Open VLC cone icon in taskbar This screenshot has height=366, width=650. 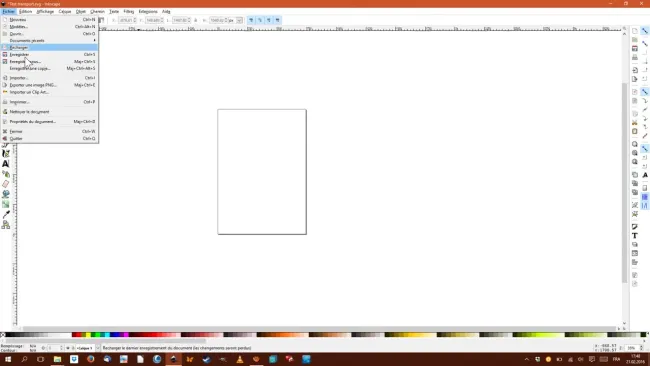click(x=240, y=359)
